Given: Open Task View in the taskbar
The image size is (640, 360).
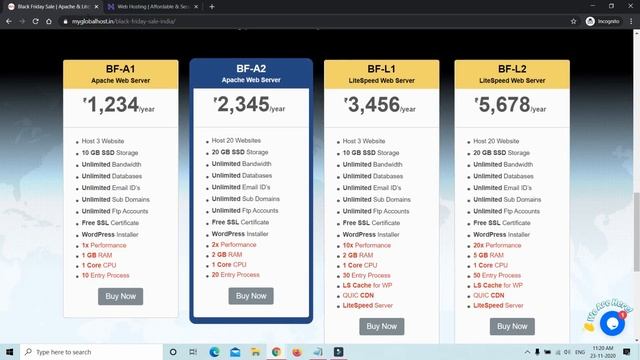Looking at the screenshot, I should coord(193,352).
